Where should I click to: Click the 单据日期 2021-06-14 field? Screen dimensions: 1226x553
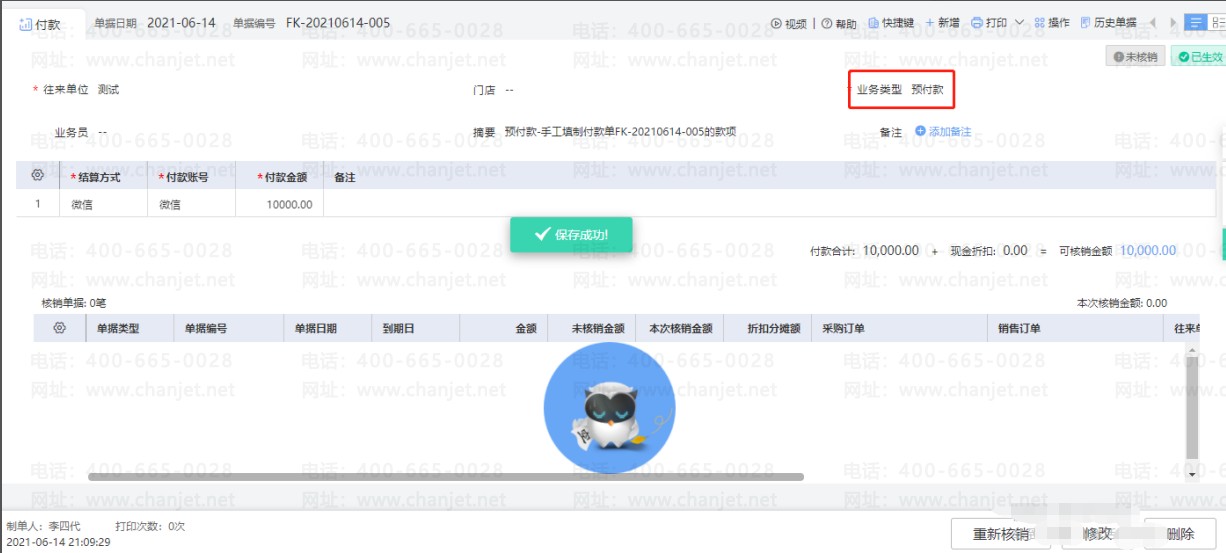click(x=155, y=23)
